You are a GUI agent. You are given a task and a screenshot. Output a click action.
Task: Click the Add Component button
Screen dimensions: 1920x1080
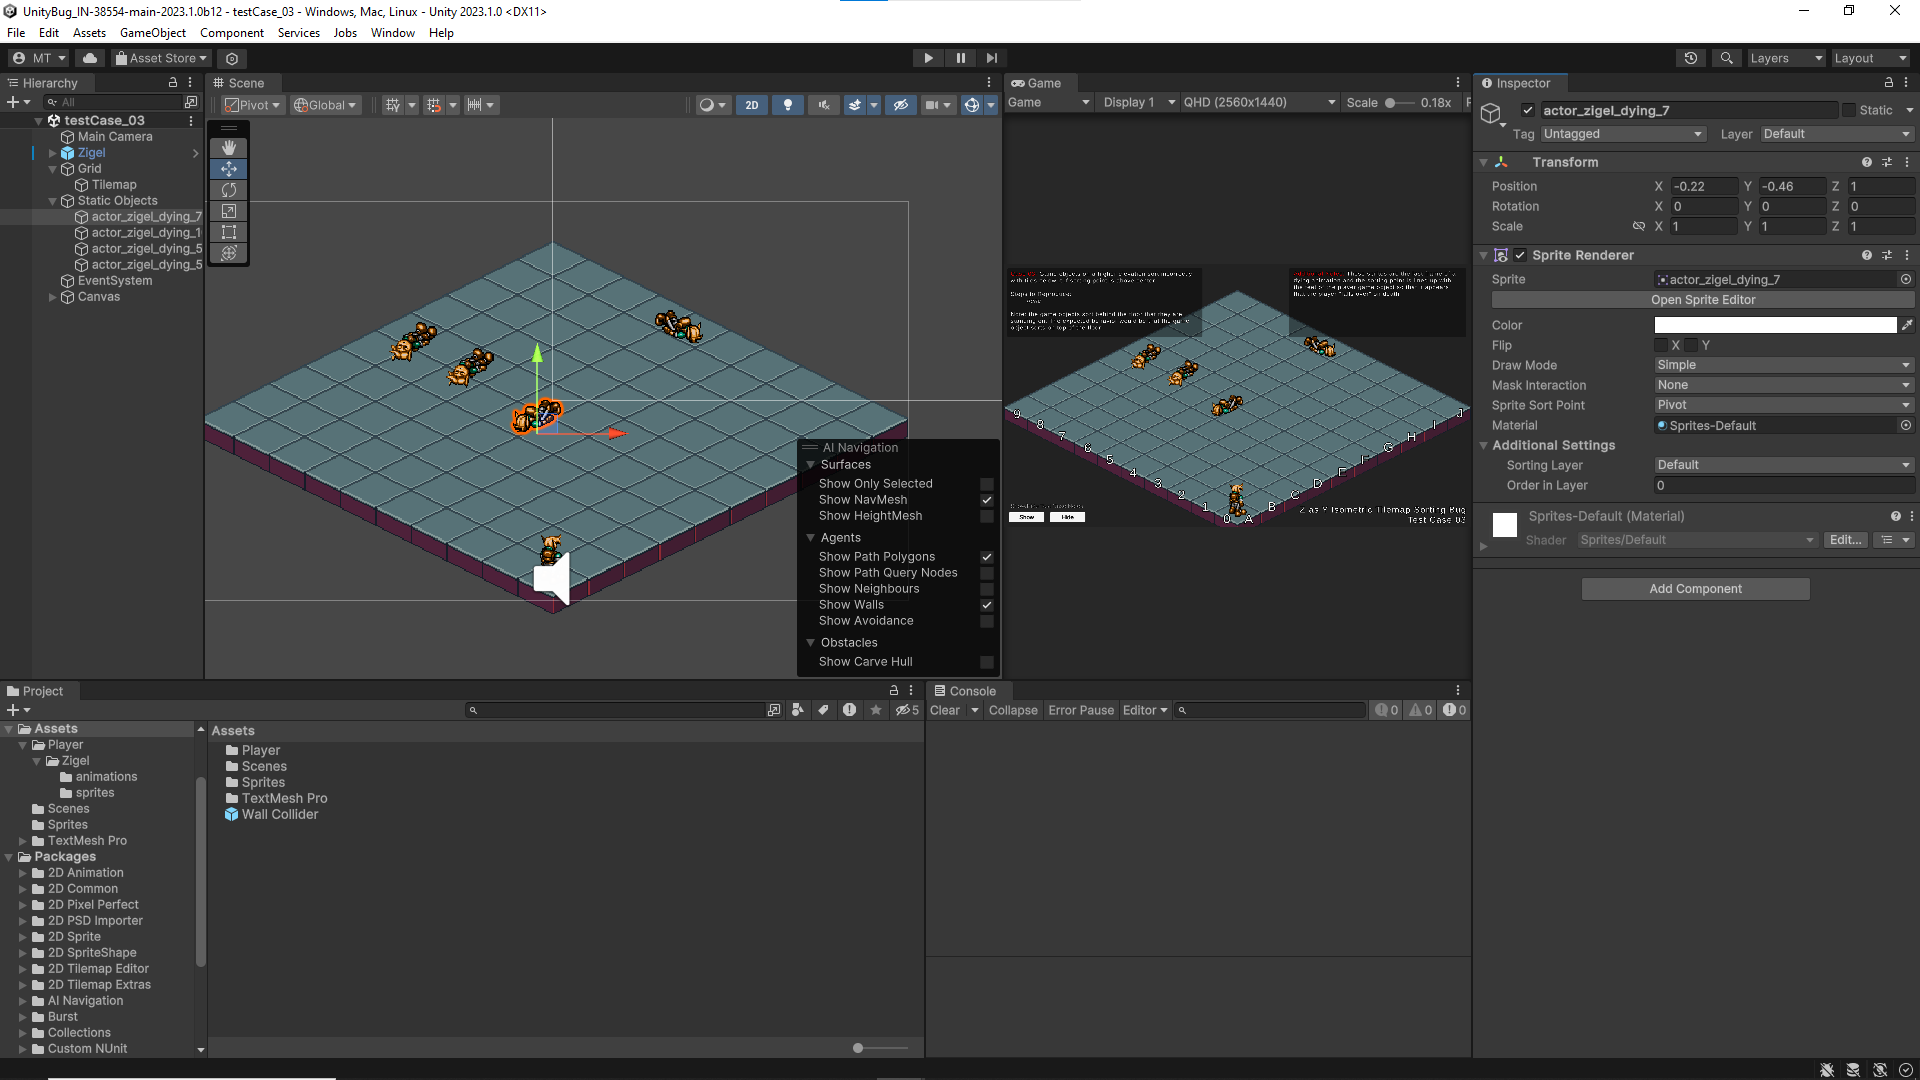click(1695, 589)
